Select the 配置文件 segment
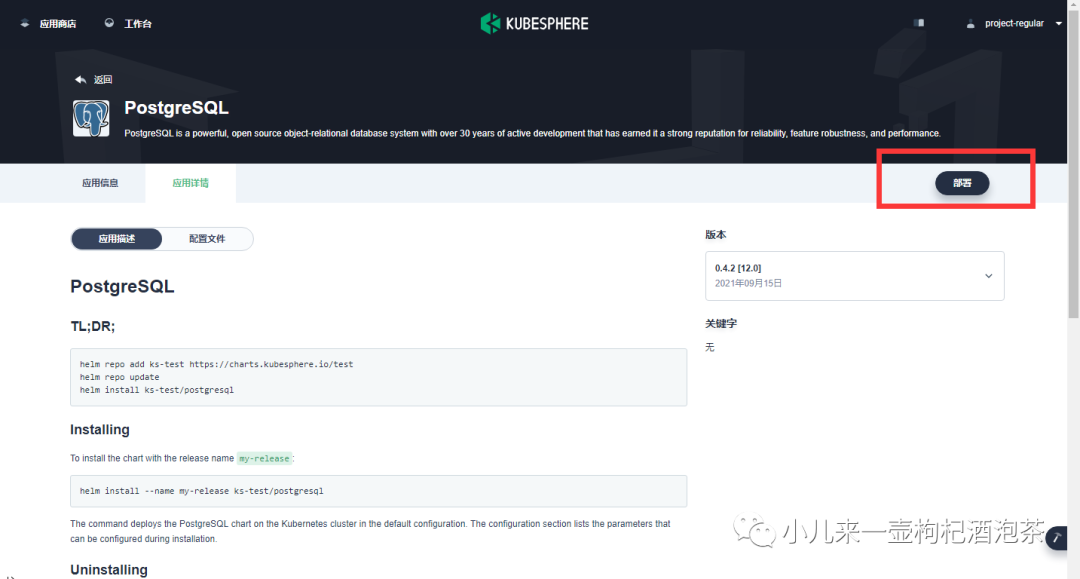The image size is (1080, 579). 207,239
